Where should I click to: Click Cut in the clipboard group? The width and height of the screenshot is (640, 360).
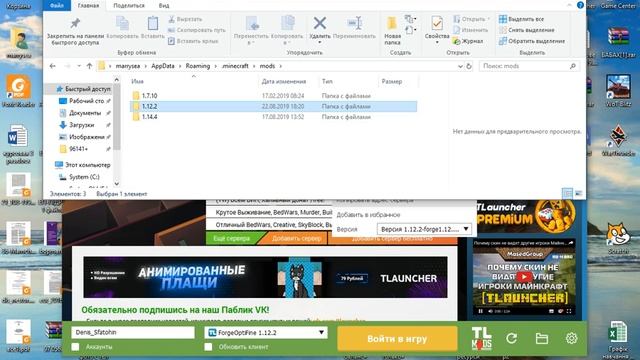(185, 19)
